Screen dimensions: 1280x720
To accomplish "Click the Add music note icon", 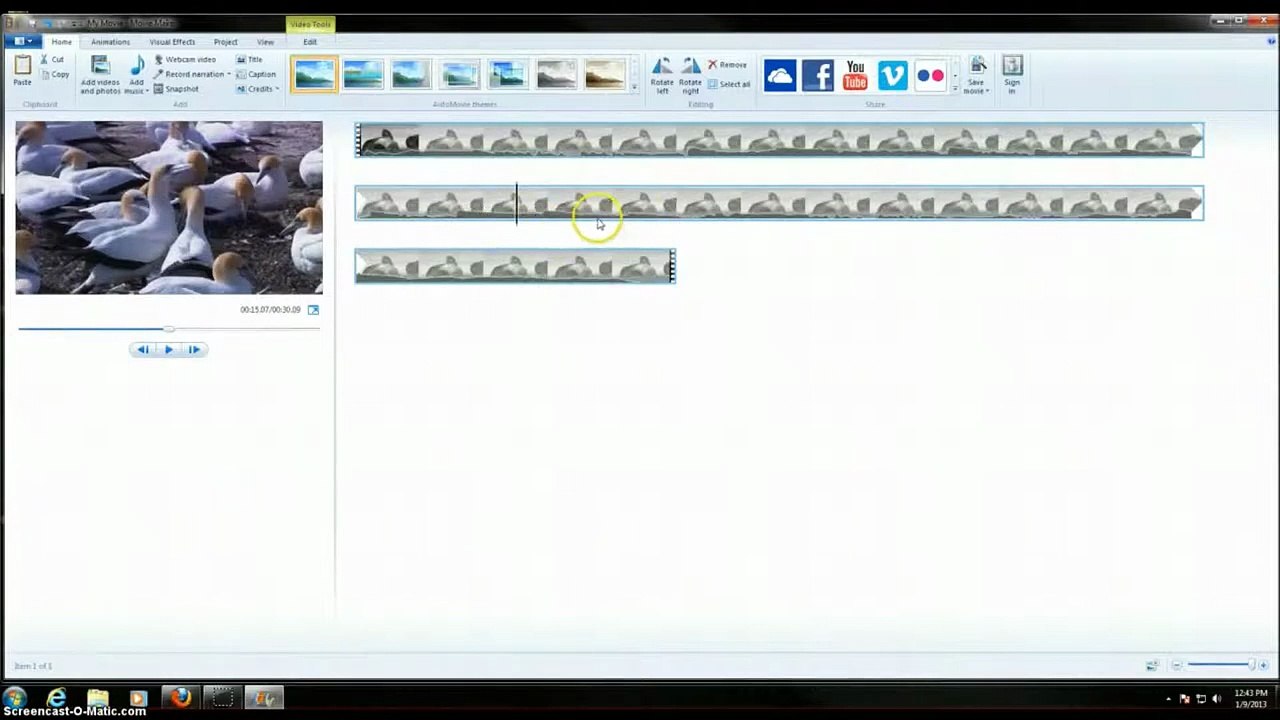I will (x=137, y=66).
